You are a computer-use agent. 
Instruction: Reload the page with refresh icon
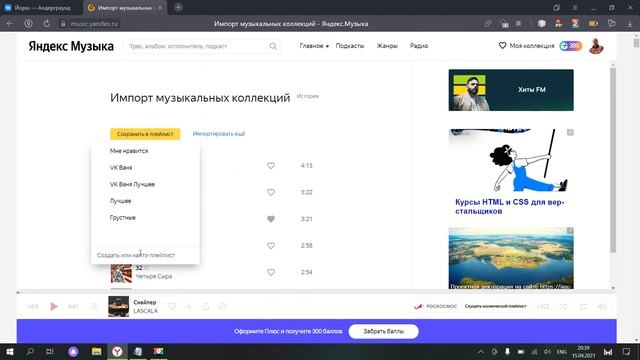(47, 24)
